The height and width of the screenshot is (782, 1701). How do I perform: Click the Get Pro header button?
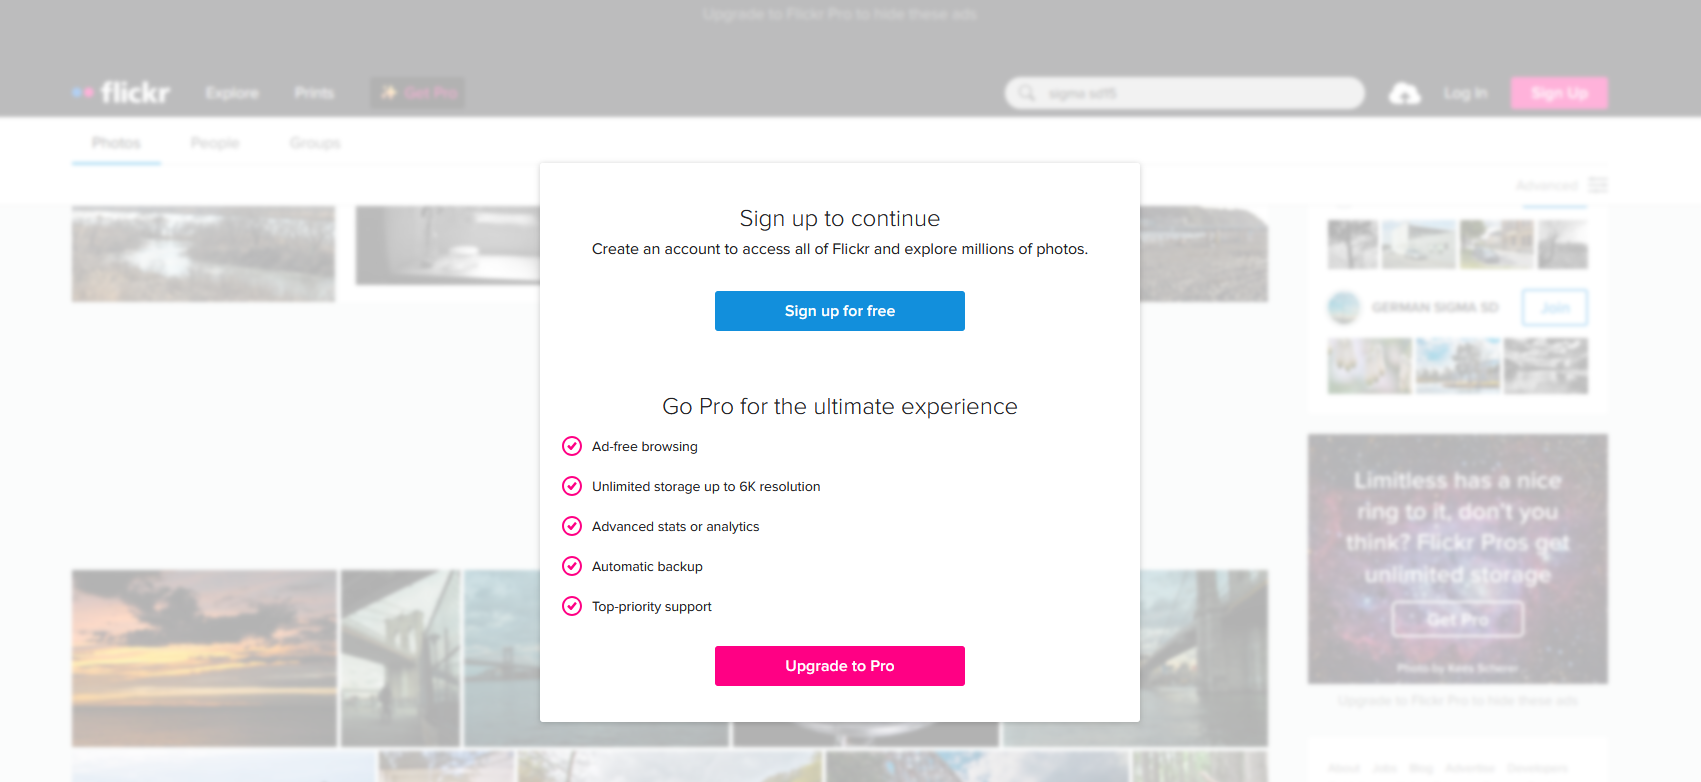[418, 93]
